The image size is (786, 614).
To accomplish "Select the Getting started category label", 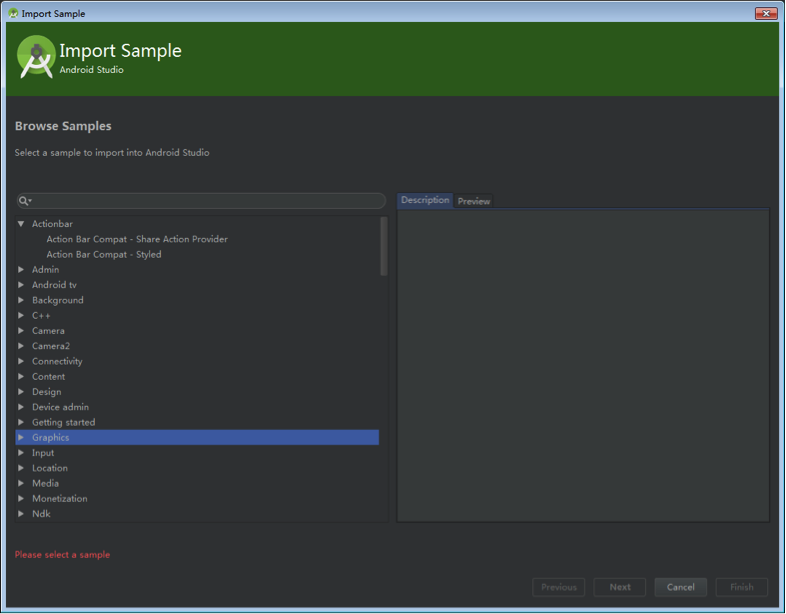I will (x=64, y=422).
